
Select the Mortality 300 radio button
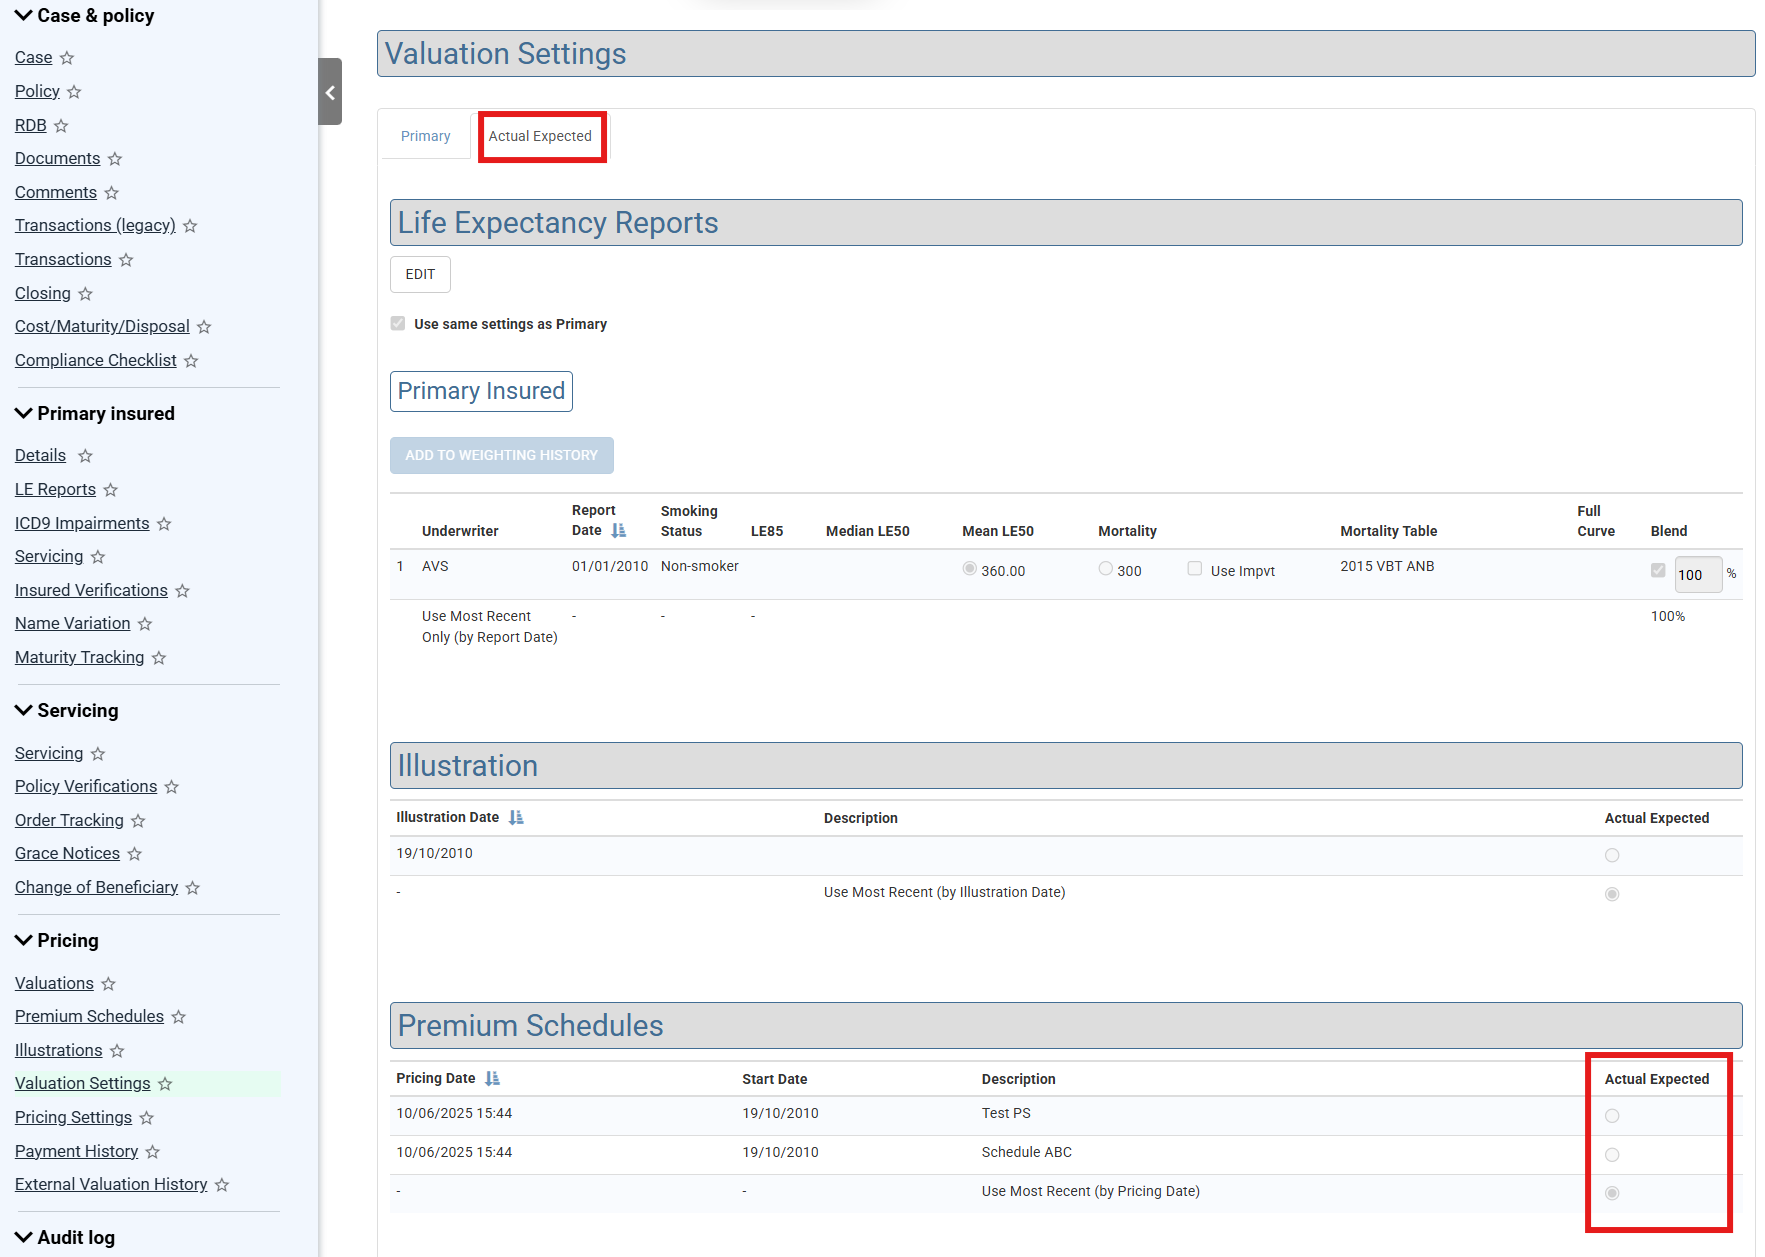tap(1105, 569)
